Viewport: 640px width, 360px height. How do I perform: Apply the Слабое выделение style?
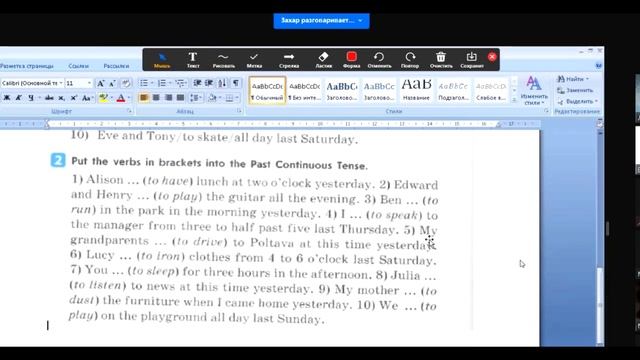[x=491, y=91]
